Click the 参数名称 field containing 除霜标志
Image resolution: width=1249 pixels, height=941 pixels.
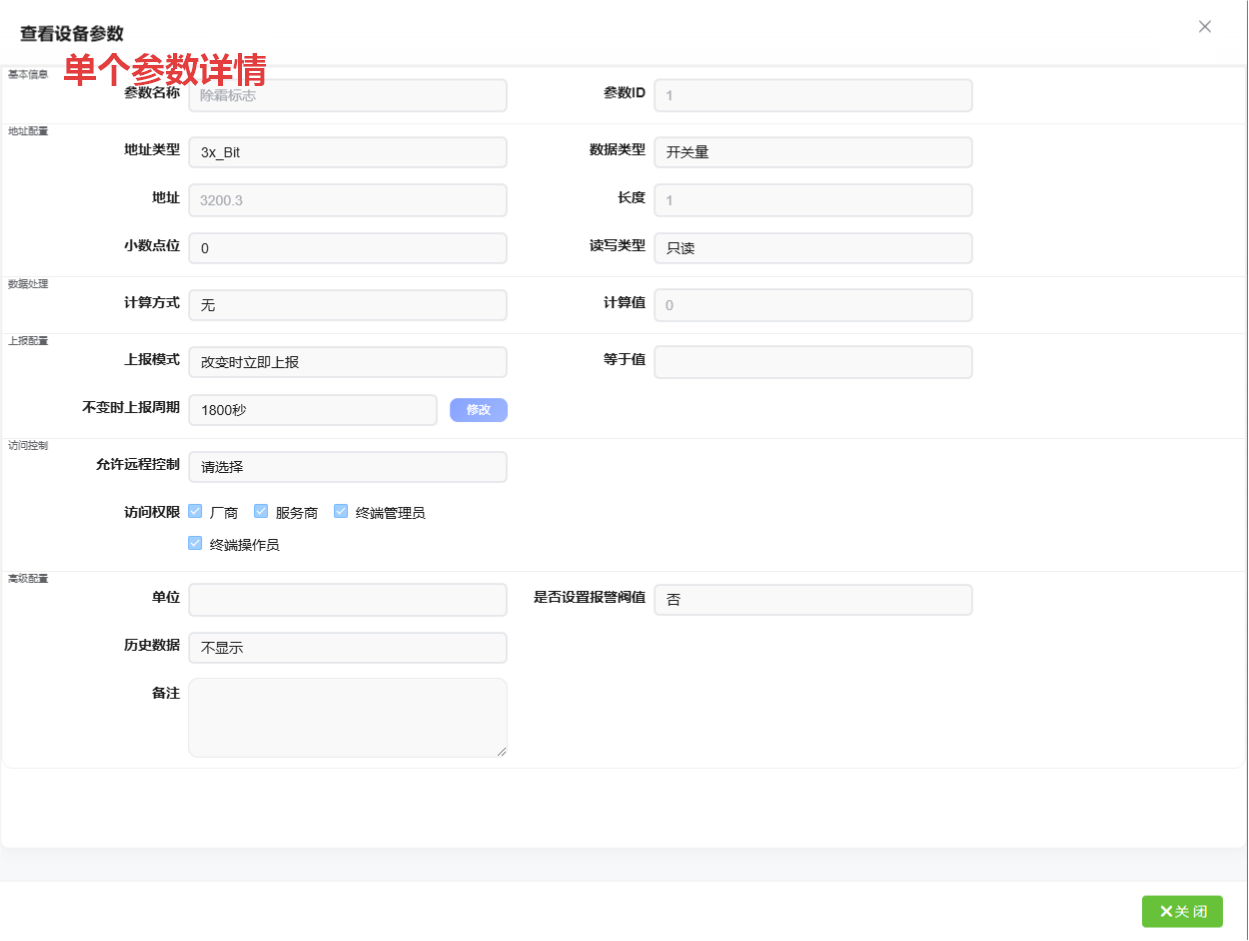348,95
